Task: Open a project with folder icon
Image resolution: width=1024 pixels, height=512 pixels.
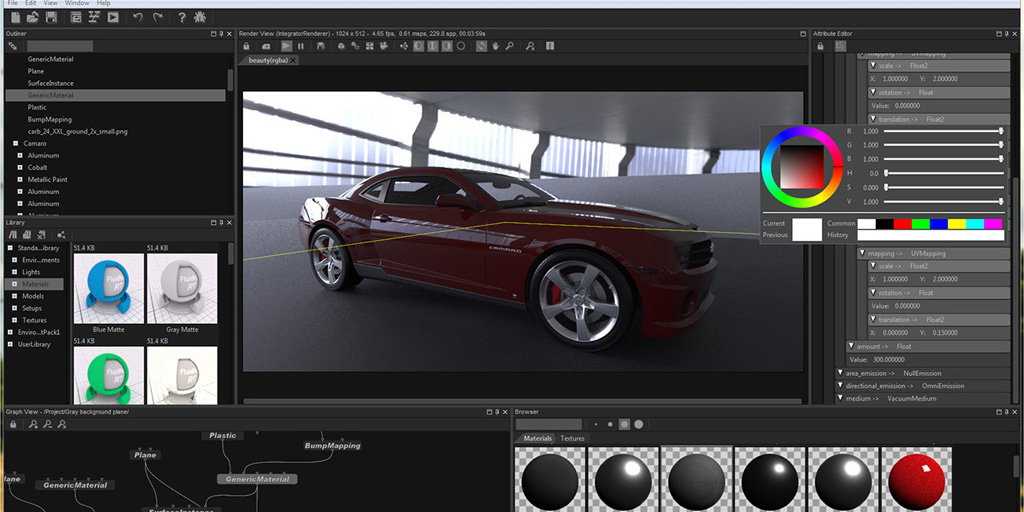Action: click(x=33, y=18)
